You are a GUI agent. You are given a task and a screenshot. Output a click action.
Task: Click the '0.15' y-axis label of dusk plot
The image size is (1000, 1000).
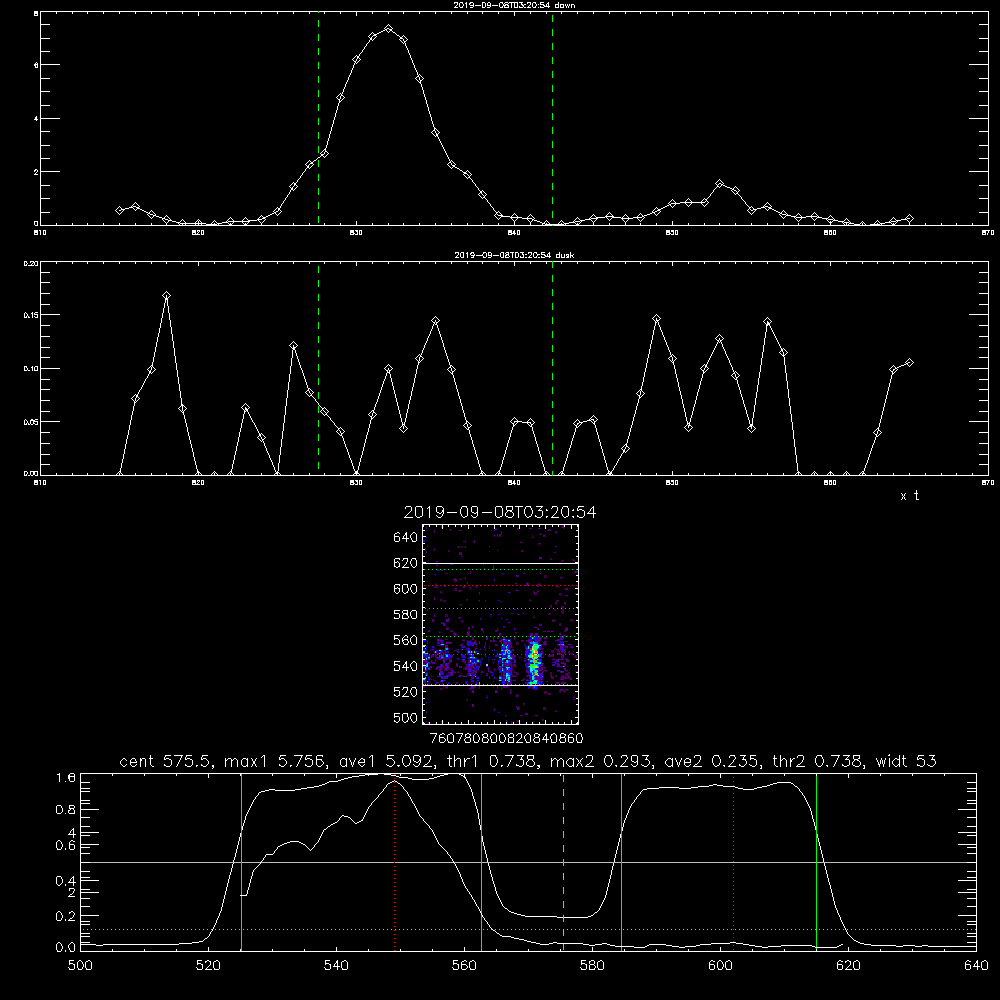[31, 315]
